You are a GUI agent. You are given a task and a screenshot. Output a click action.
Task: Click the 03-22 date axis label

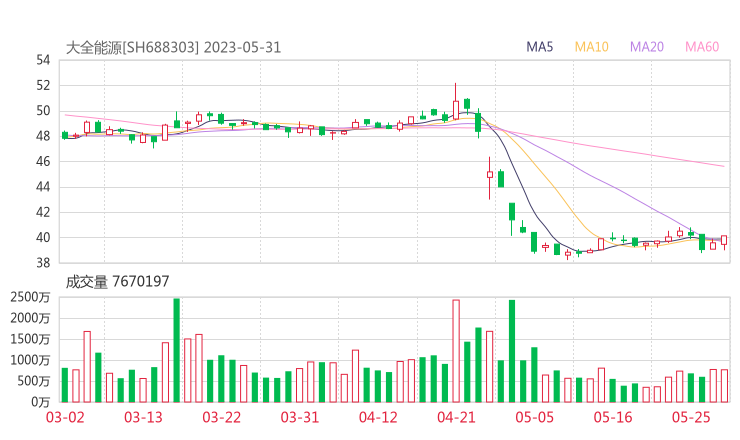pyautogui.click(x=221, y=417)
